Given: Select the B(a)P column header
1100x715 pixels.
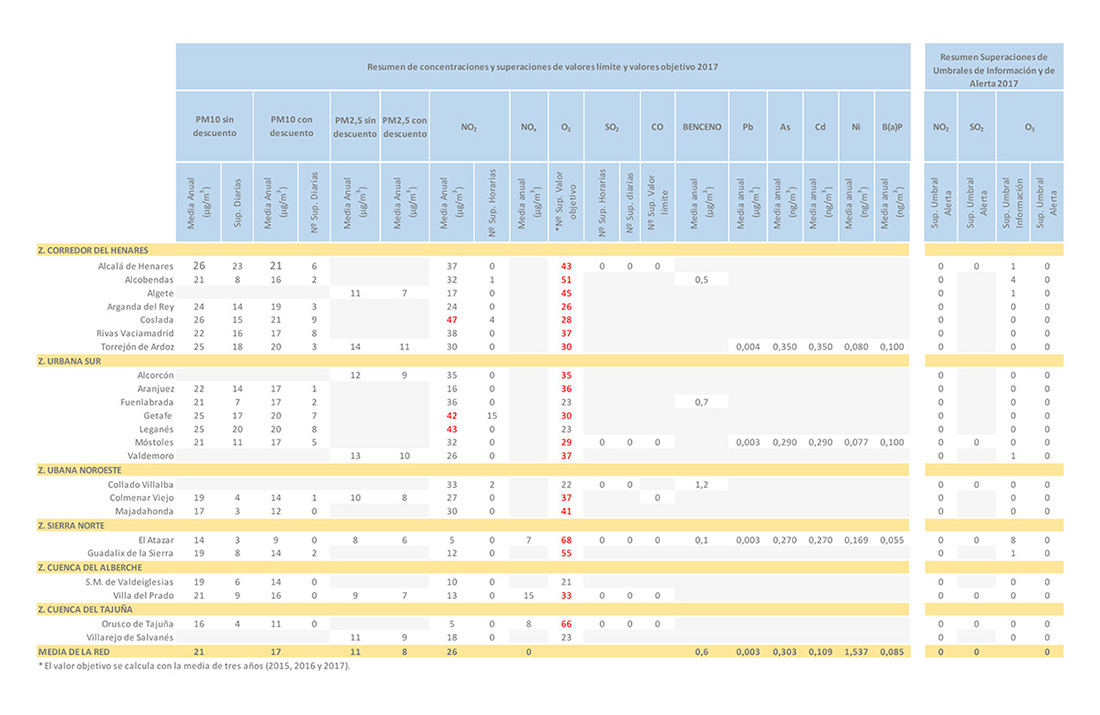Looking at the screenshot, I should 891,127.
